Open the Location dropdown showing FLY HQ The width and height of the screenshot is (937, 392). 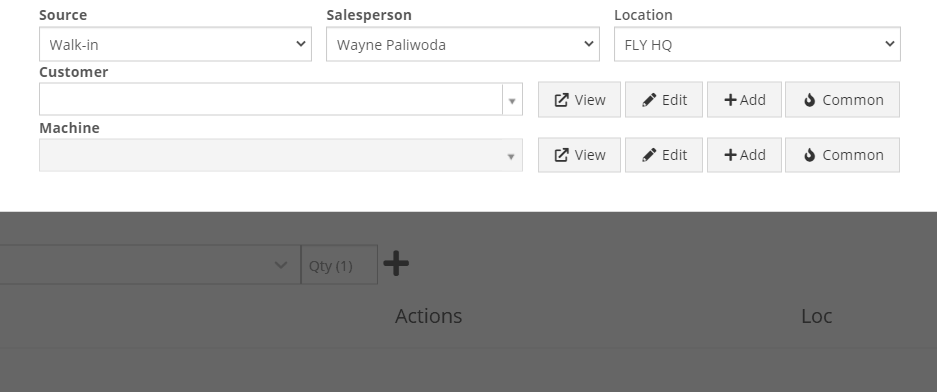(x=757, y=44)
